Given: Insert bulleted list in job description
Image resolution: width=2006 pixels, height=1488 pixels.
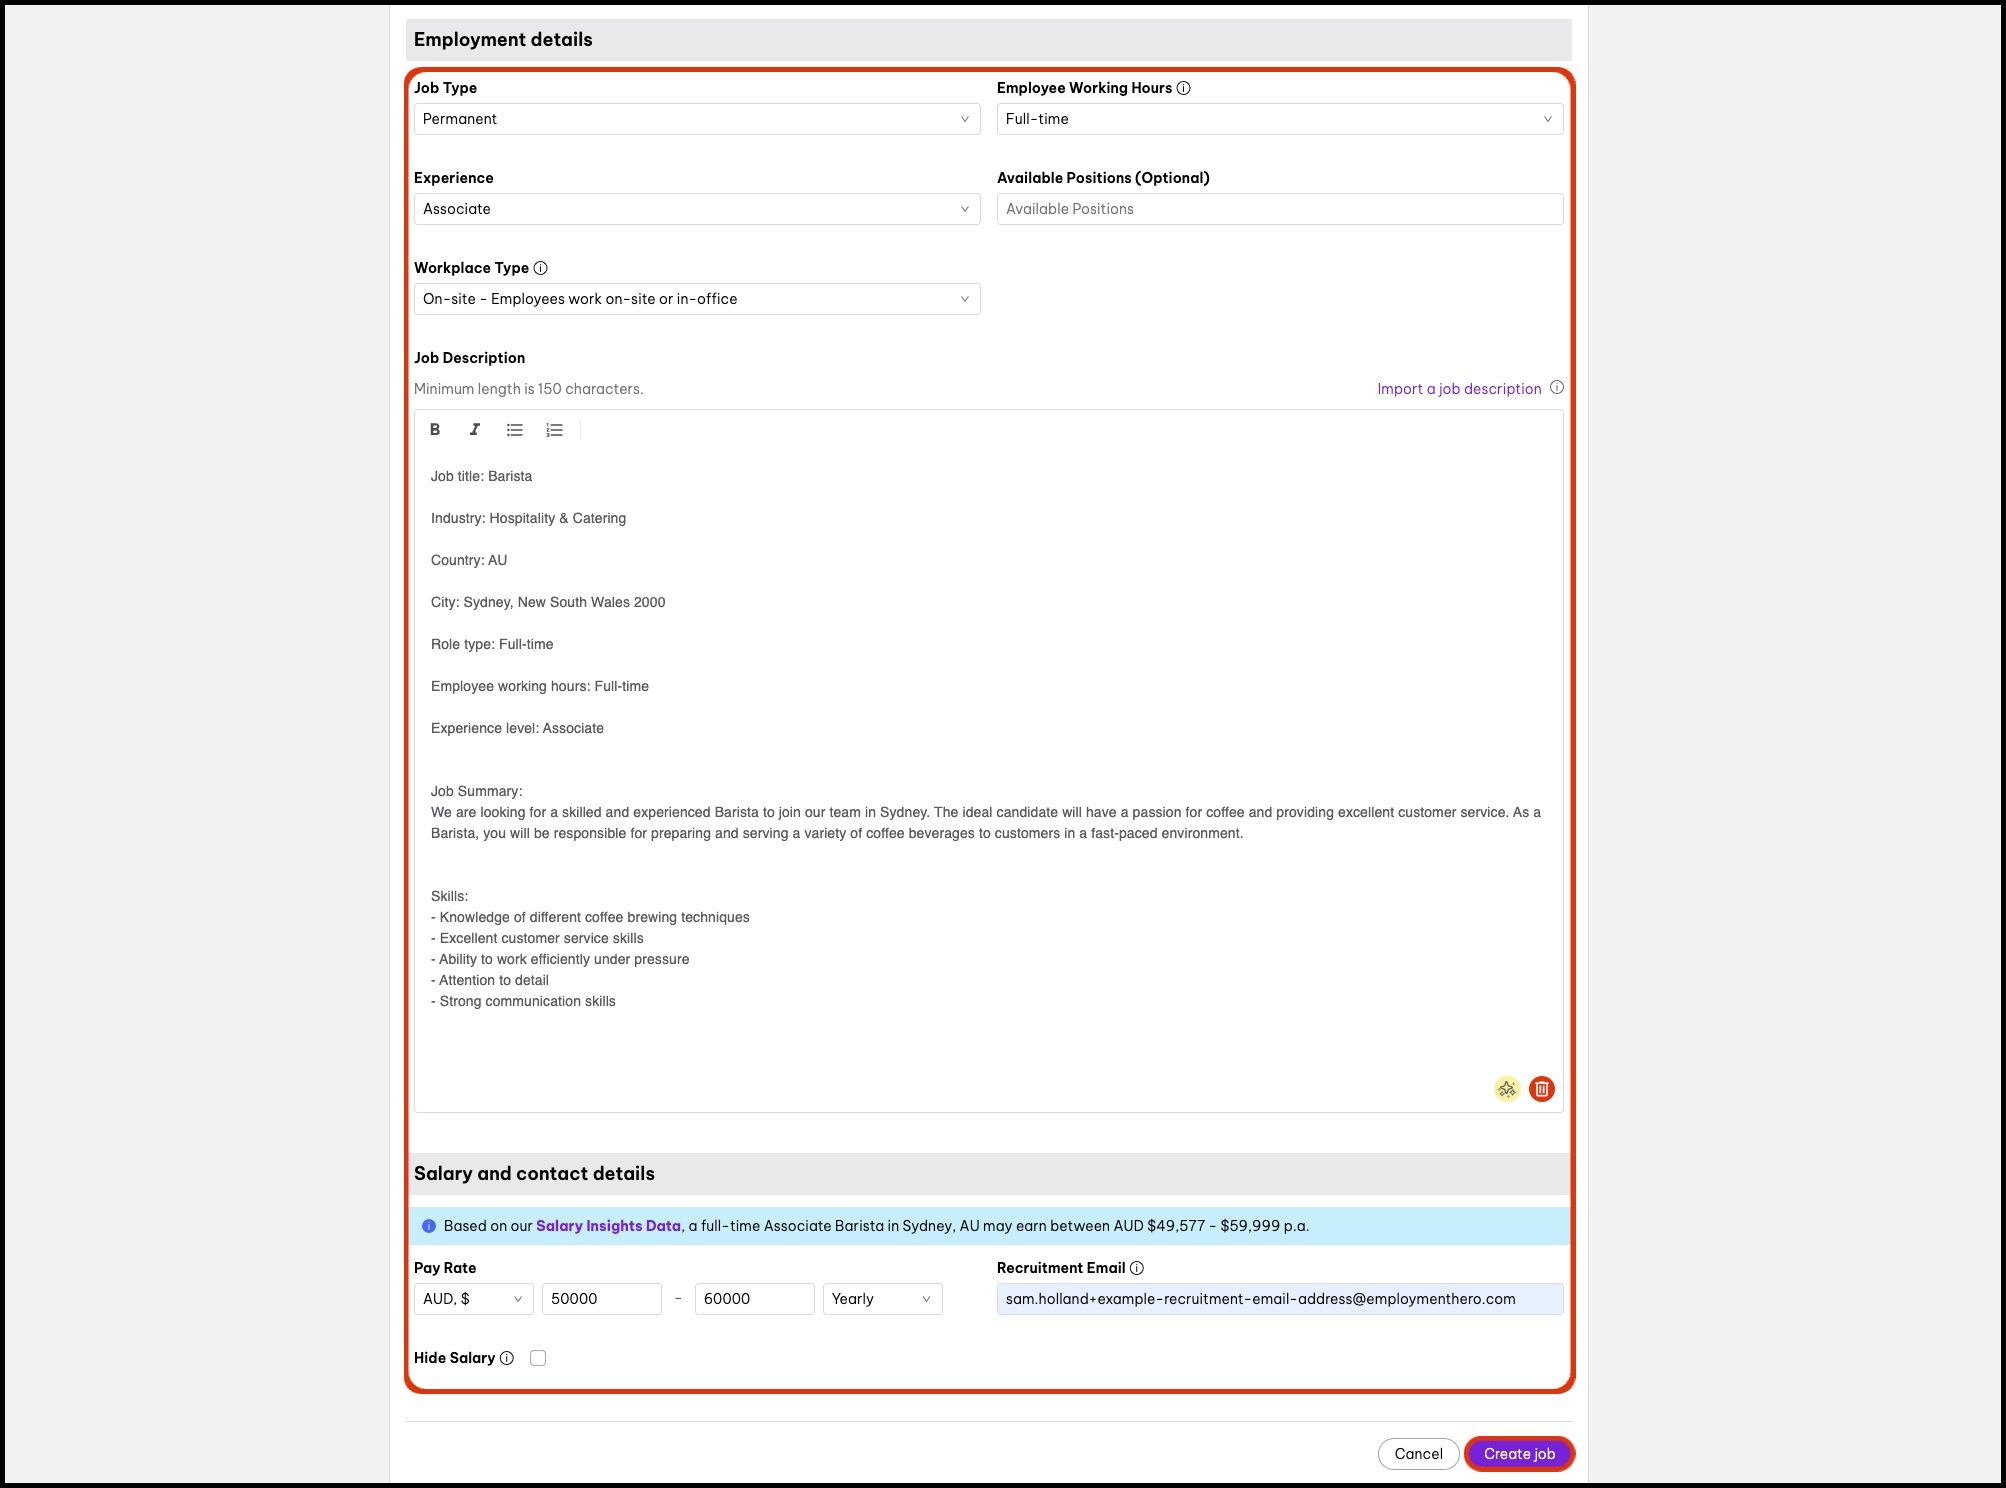Looking at the screenshot, I should [515, 430].
